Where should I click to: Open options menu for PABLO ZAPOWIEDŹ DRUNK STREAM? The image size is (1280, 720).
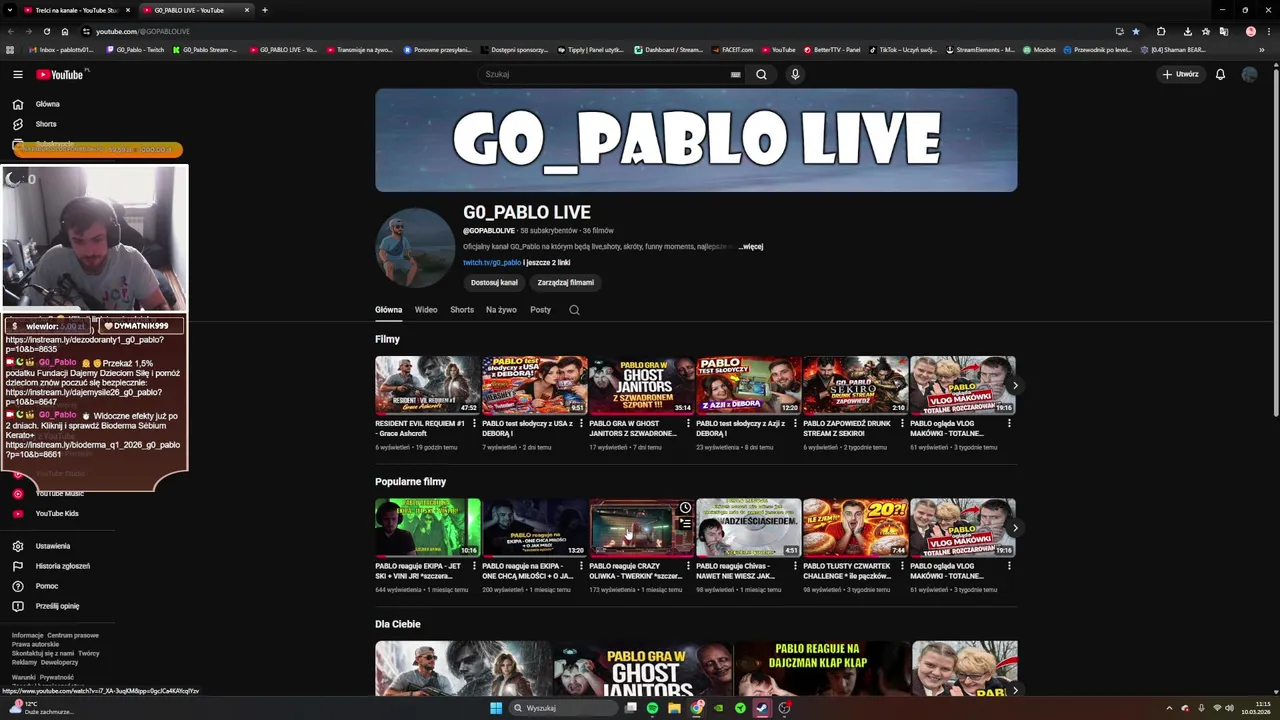click(902, 424)
